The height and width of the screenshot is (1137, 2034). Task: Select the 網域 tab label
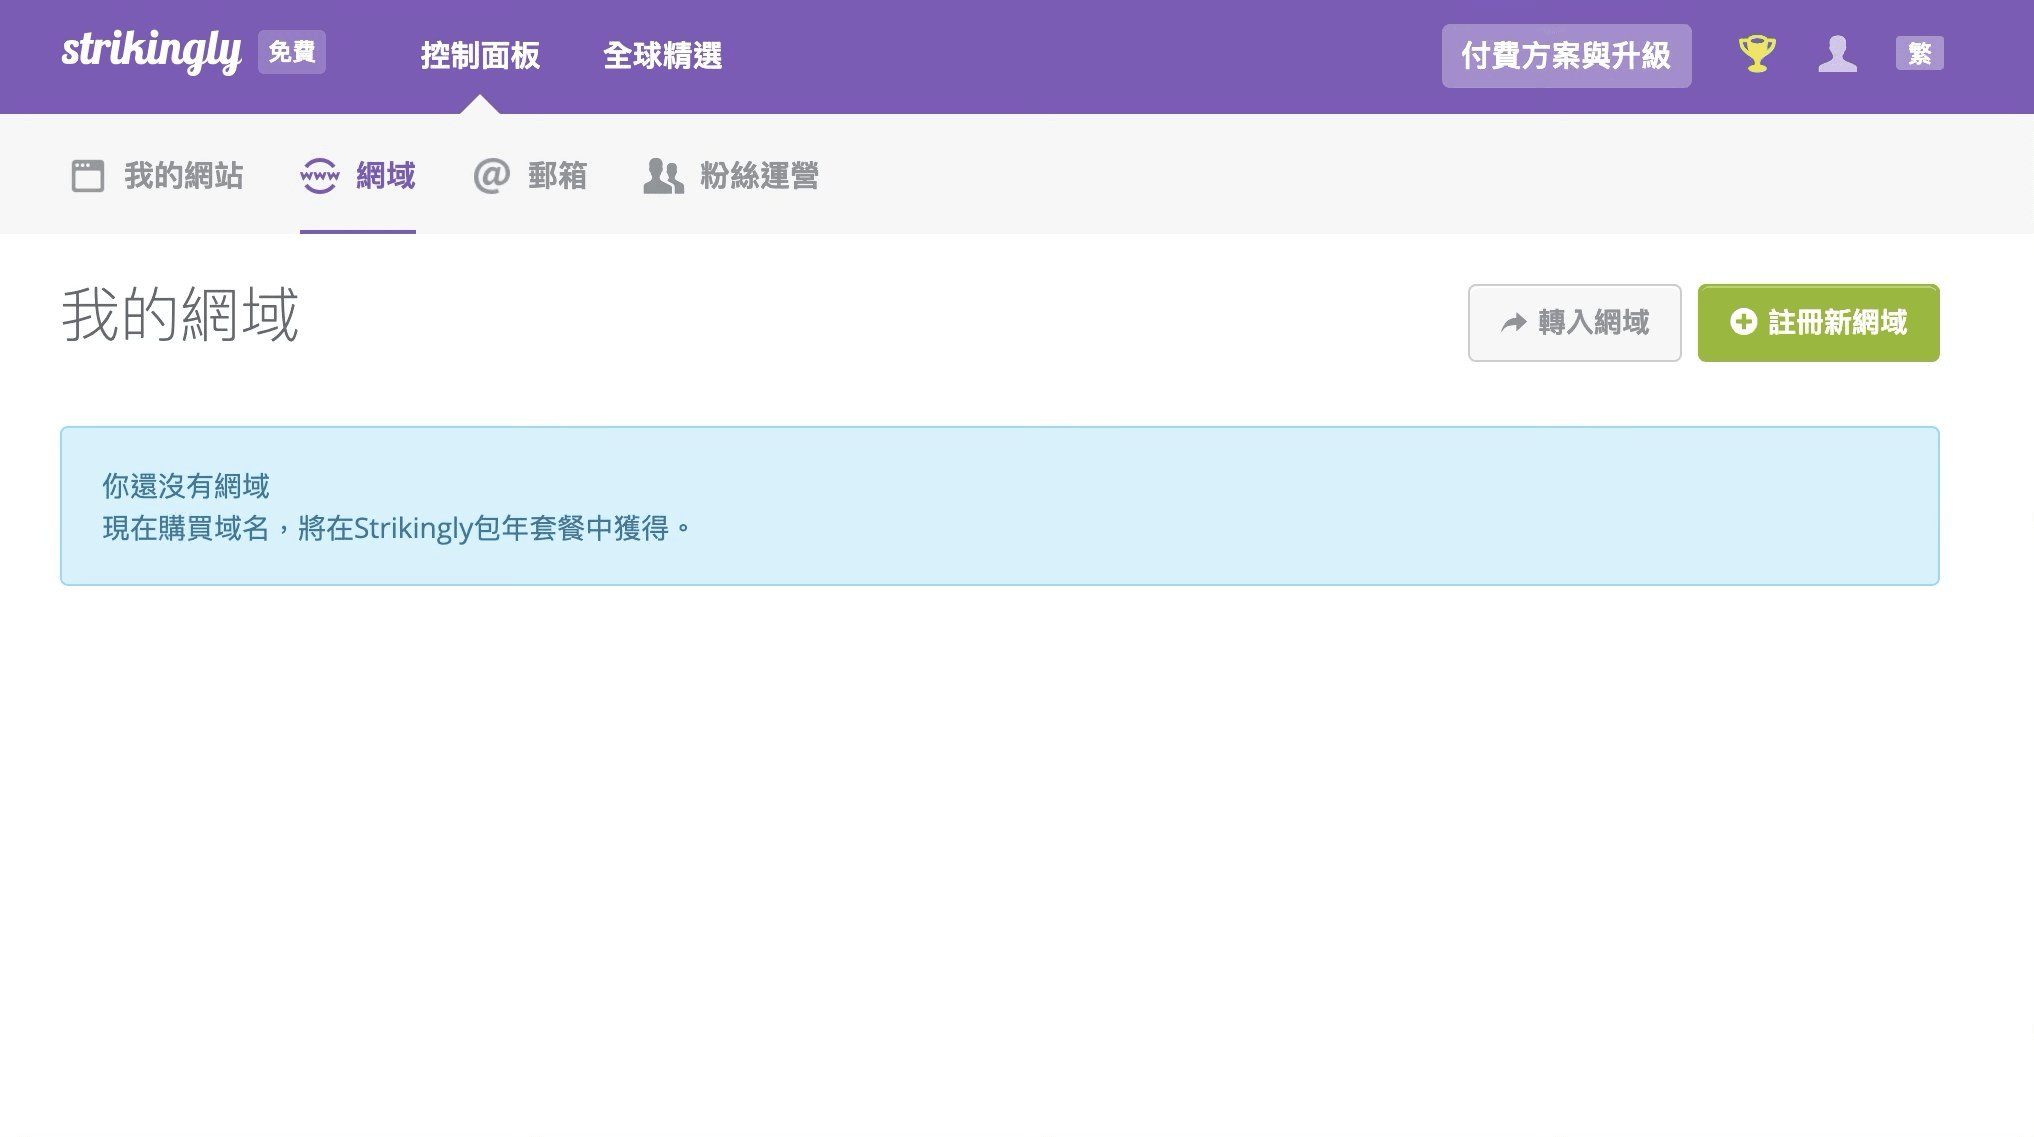click(386, 176)
